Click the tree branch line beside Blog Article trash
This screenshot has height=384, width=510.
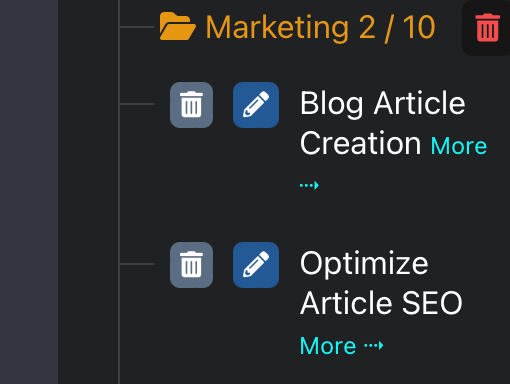pos(137,104)
